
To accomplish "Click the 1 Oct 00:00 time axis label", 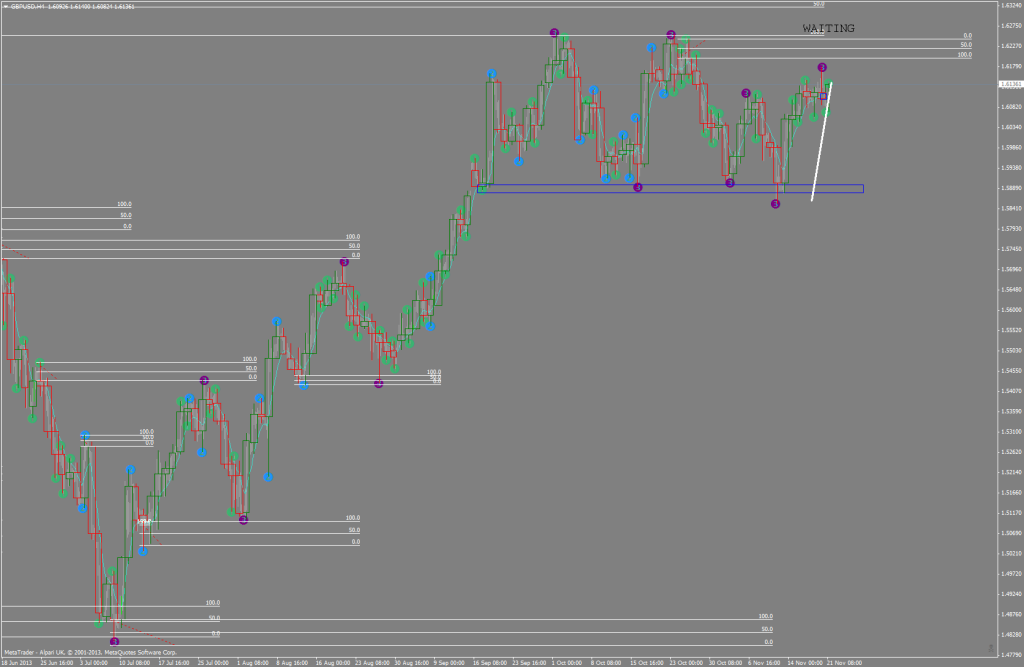I will coord(566,662).
